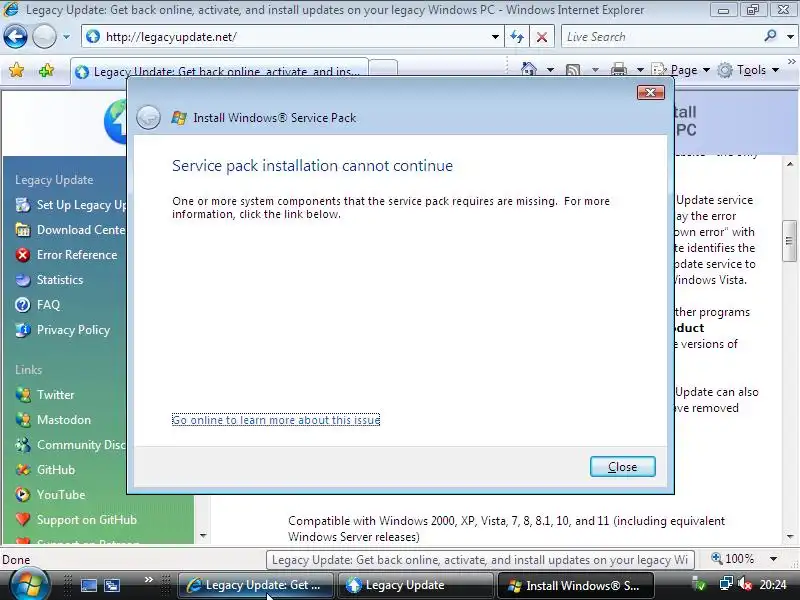Expand the Home button dropdown arrow
The width and height of the screenshot is (800, 600).
[551, 70]
